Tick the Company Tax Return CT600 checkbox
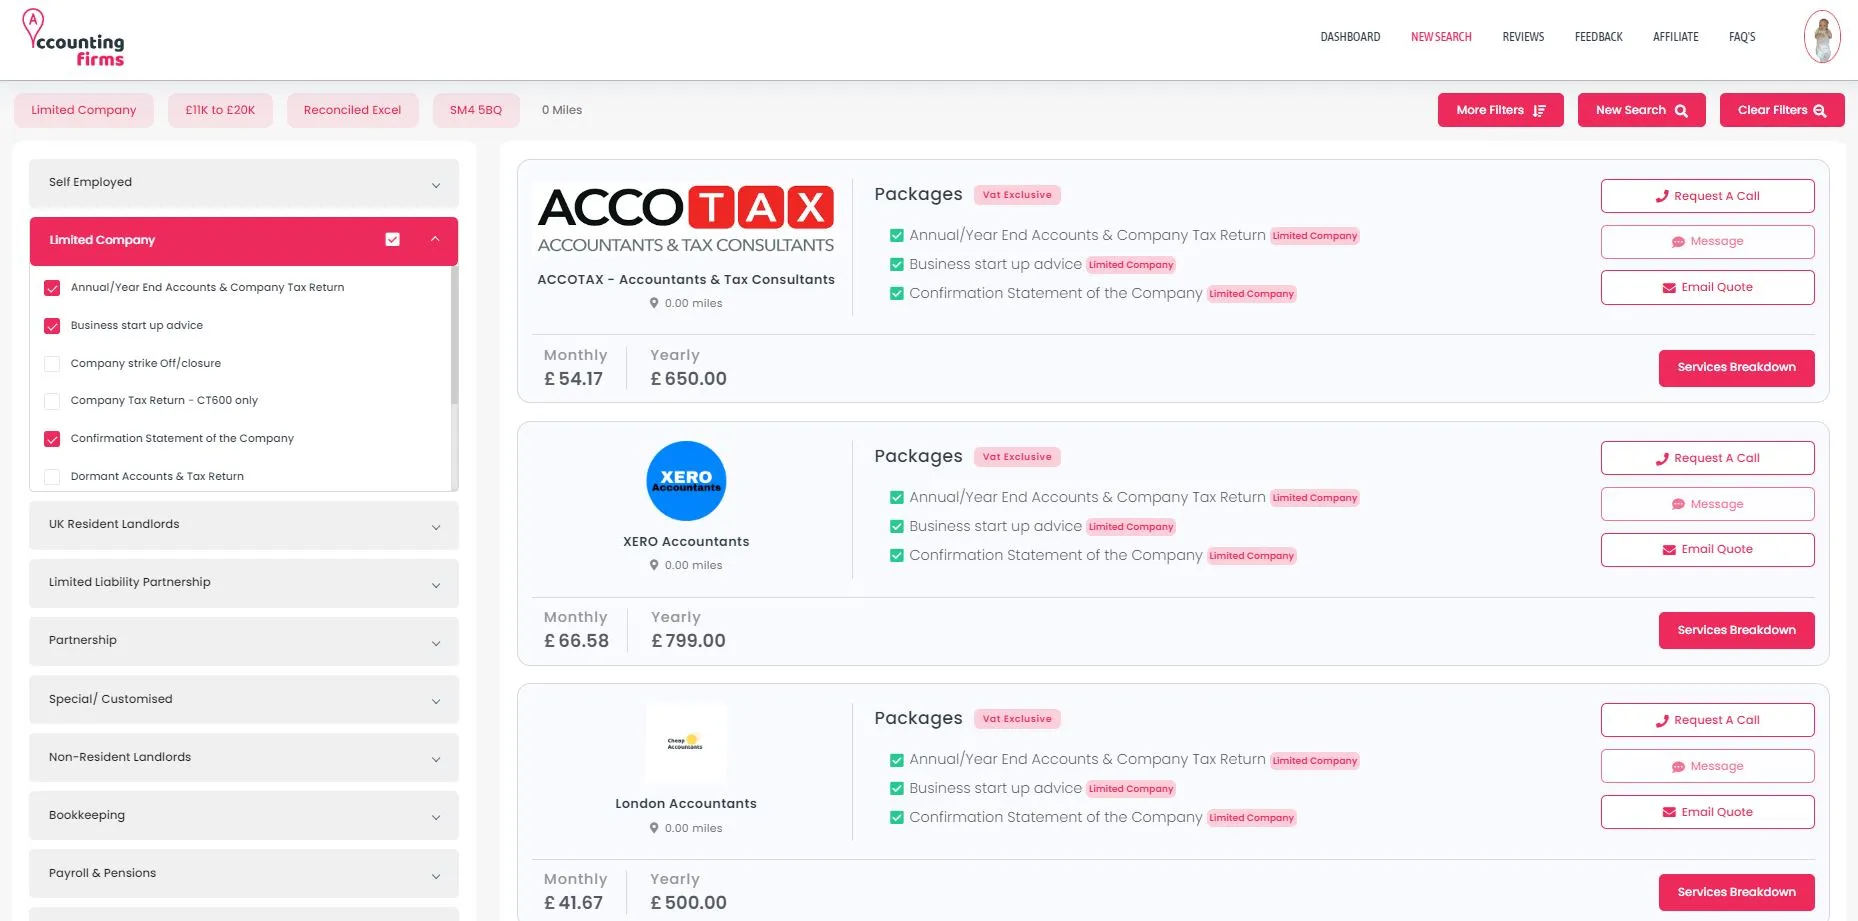Screen dimensions: 1858x921 tap(52, 401)
